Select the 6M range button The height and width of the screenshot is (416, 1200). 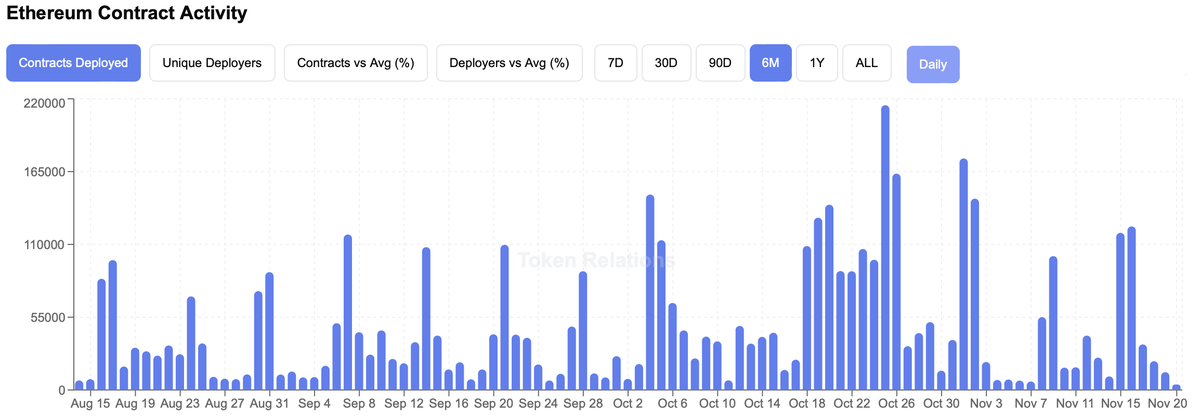[x=770, y=63]
